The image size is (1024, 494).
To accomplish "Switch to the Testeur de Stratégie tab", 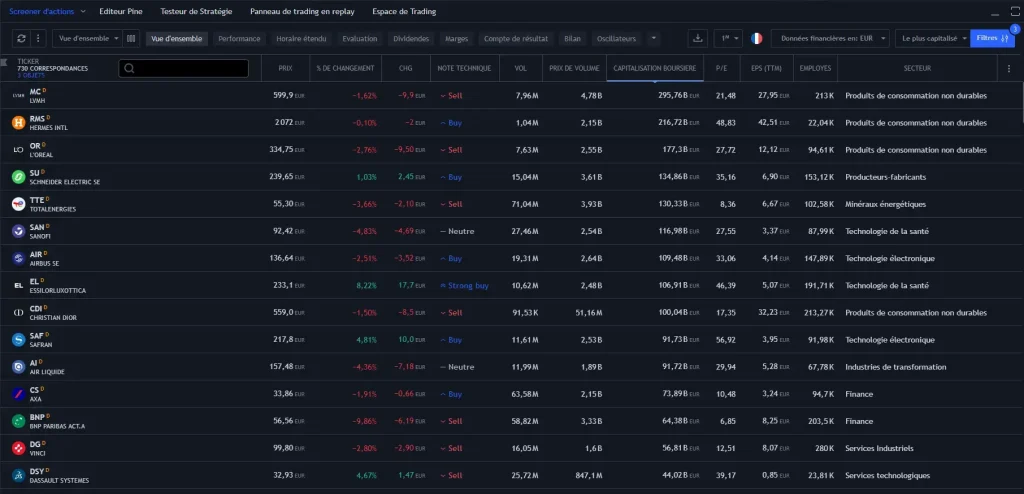I will coord(196,11).
